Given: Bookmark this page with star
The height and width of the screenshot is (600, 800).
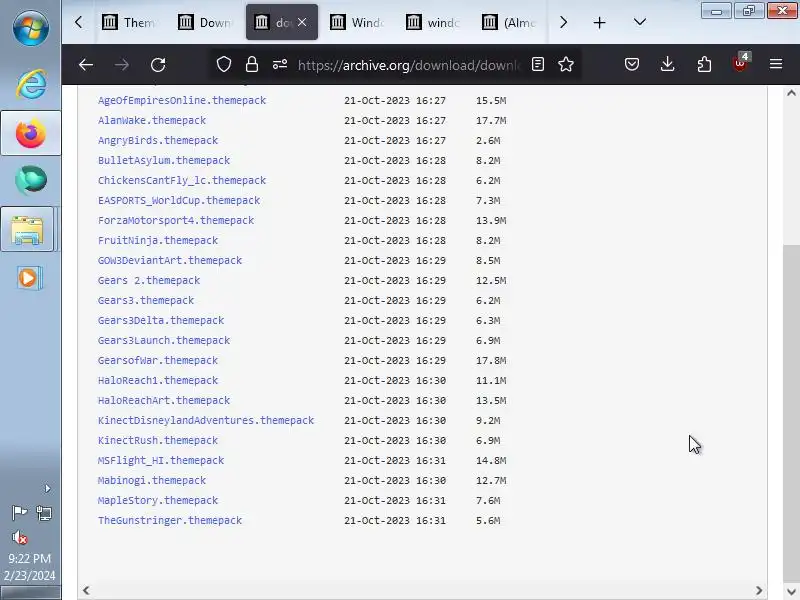Looking at the screenshot, I should (566, 65).
